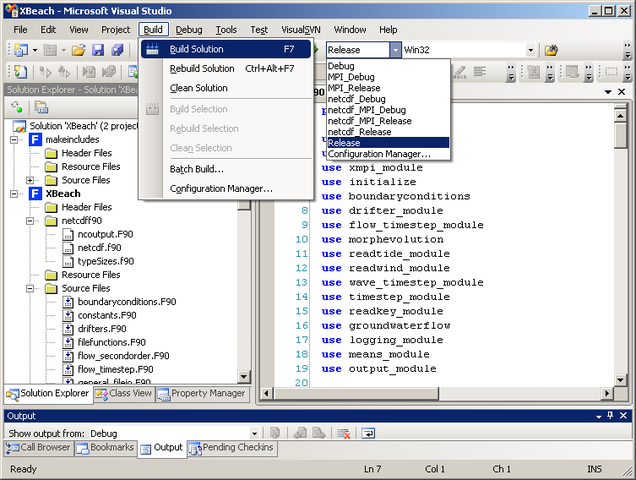Toggle Word Wrap icon in Output toolbar
This screenshot has height=480, width=636.
click(368, 433)
